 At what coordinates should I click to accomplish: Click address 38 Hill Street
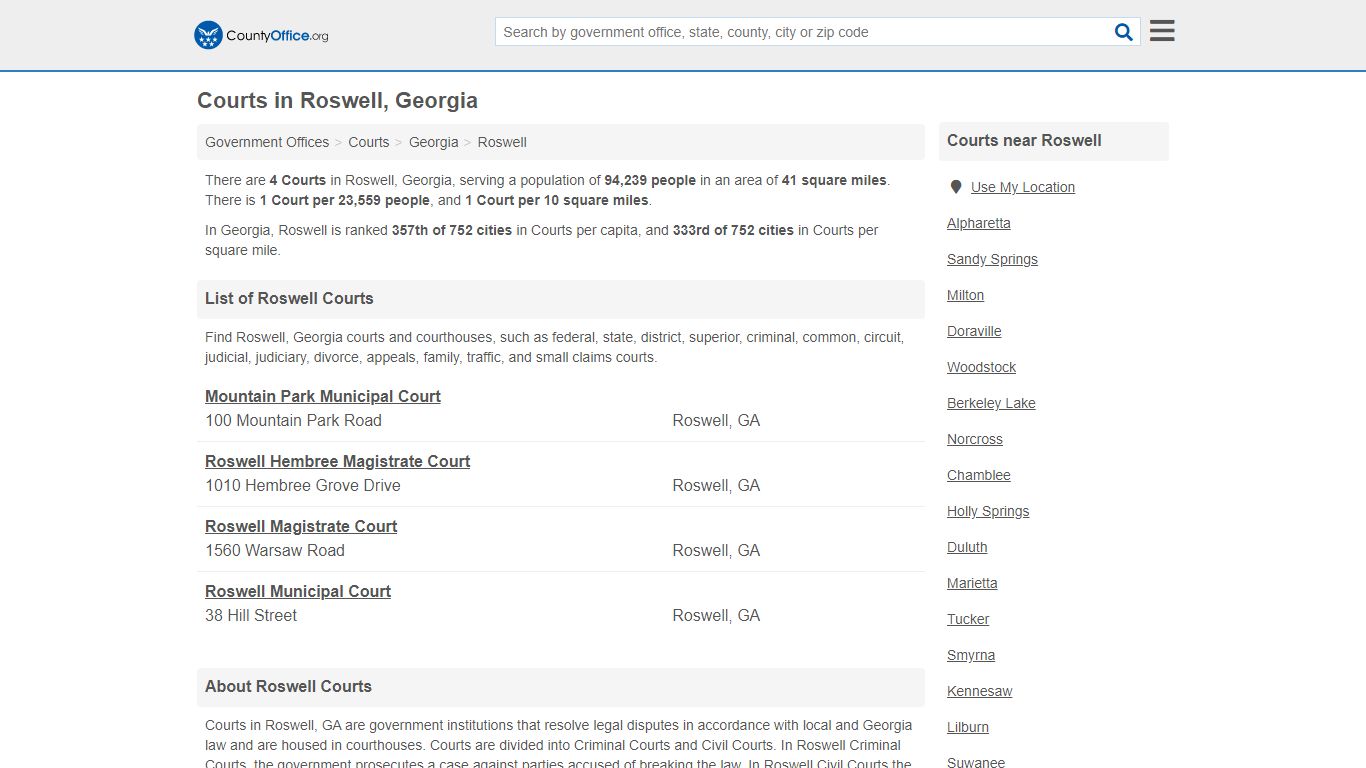click(x=251, y=615)
